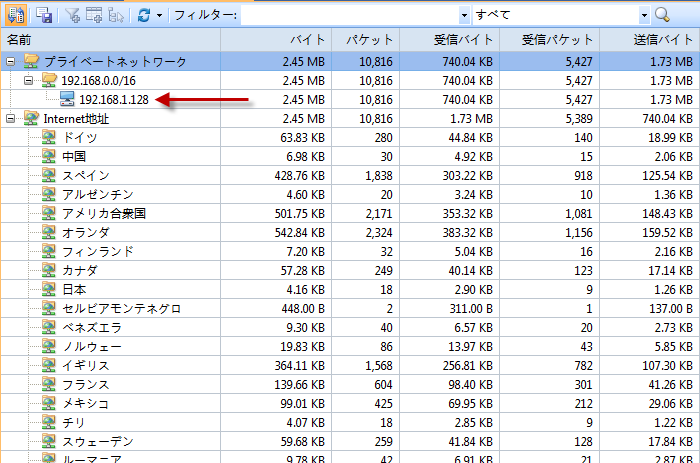This screenshot has height=463, width=700.
Task: Select the オランダ row in list
Action: [x=85, y=232]
